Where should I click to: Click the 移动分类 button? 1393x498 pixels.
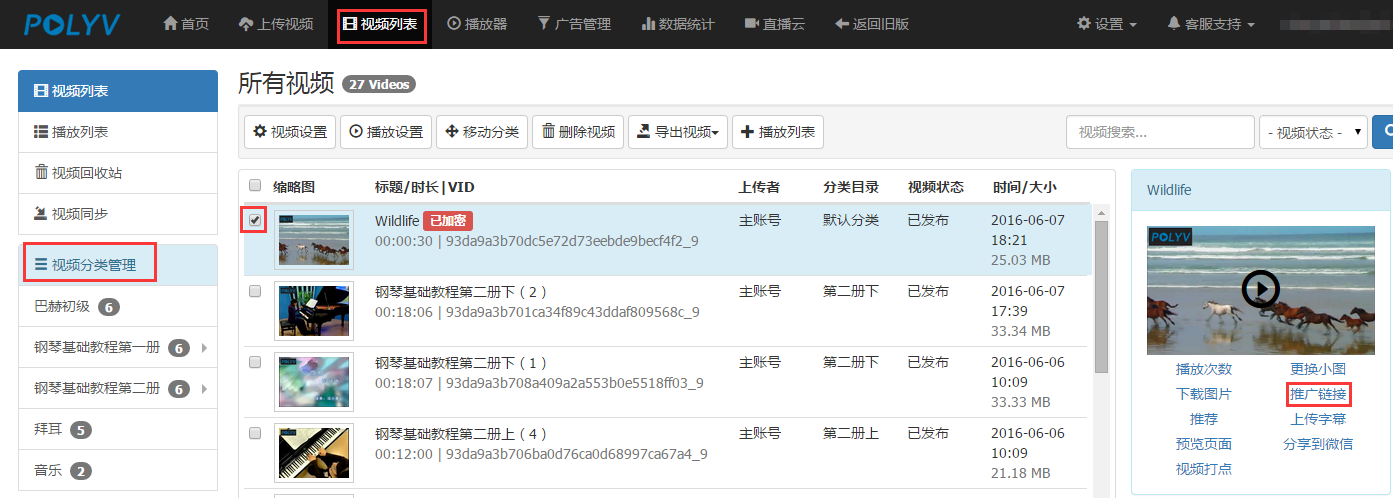pos(482,132)
